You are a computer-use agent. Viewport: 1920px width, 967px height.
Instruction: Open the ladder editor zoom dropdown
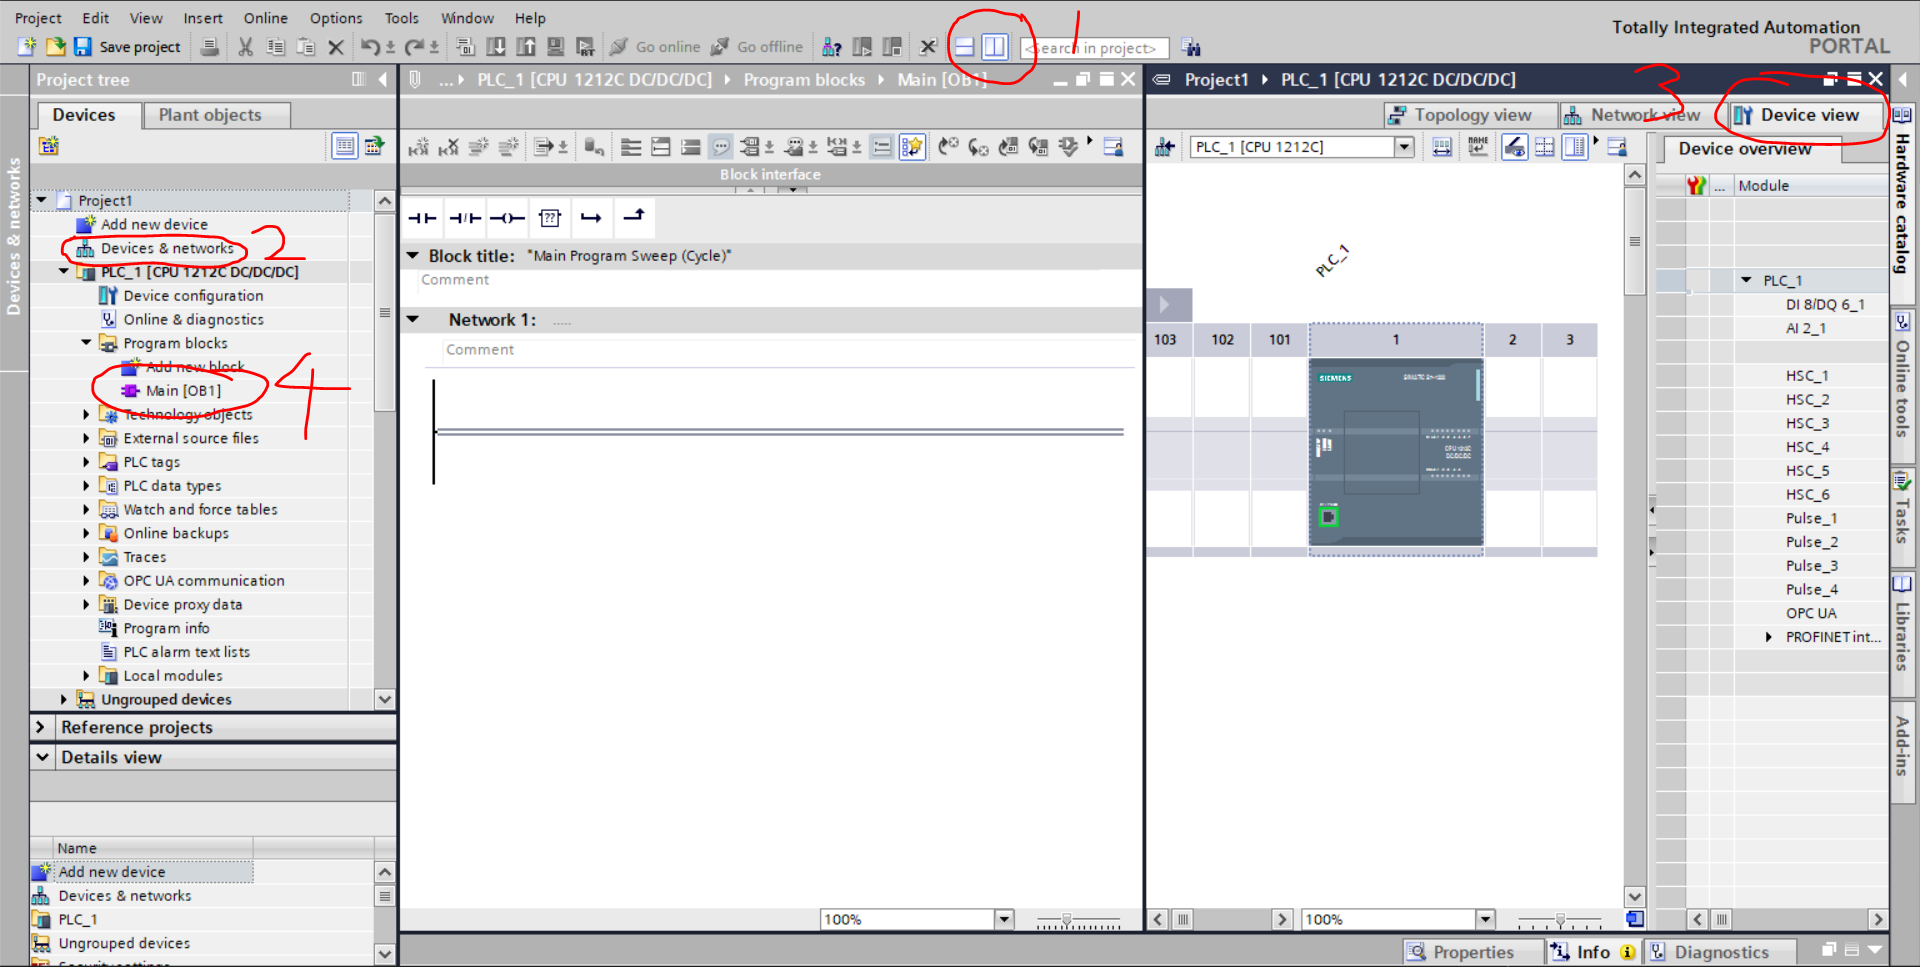click(1004, 920)
